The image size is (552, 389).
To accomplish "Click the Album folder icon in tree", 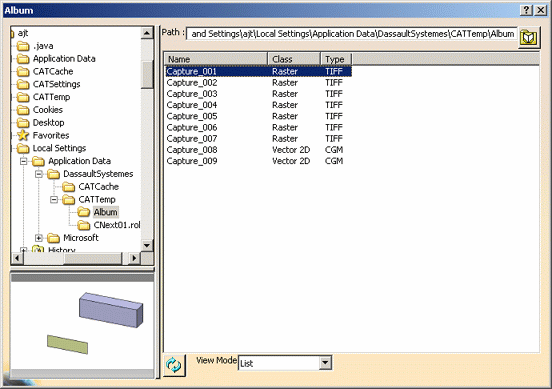I will (83, 212).
